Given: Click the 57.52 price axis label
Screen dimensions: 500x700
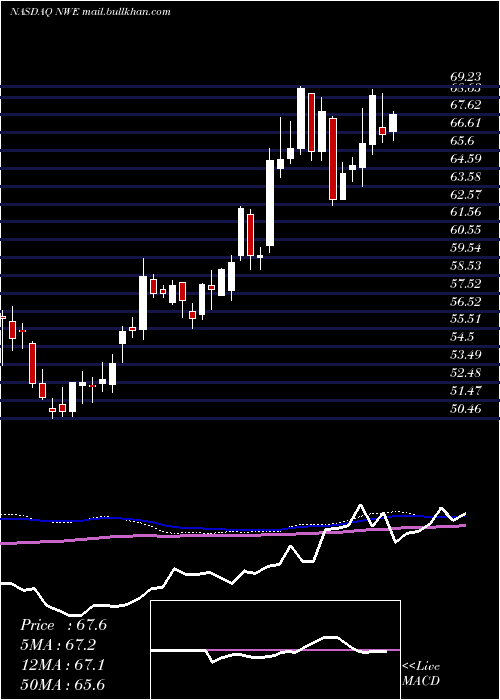Looking at the screenshot, I should click(x=466, y=283).
